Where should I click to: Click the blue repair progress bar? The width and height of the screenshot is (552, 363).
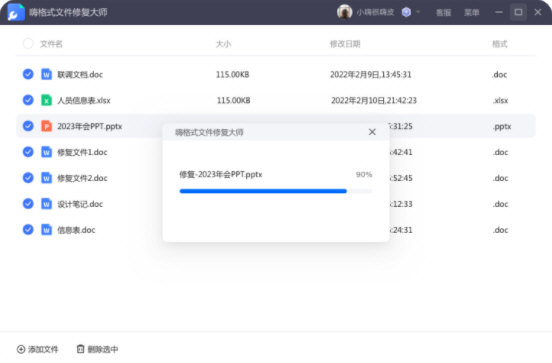(x=263, y=191)
